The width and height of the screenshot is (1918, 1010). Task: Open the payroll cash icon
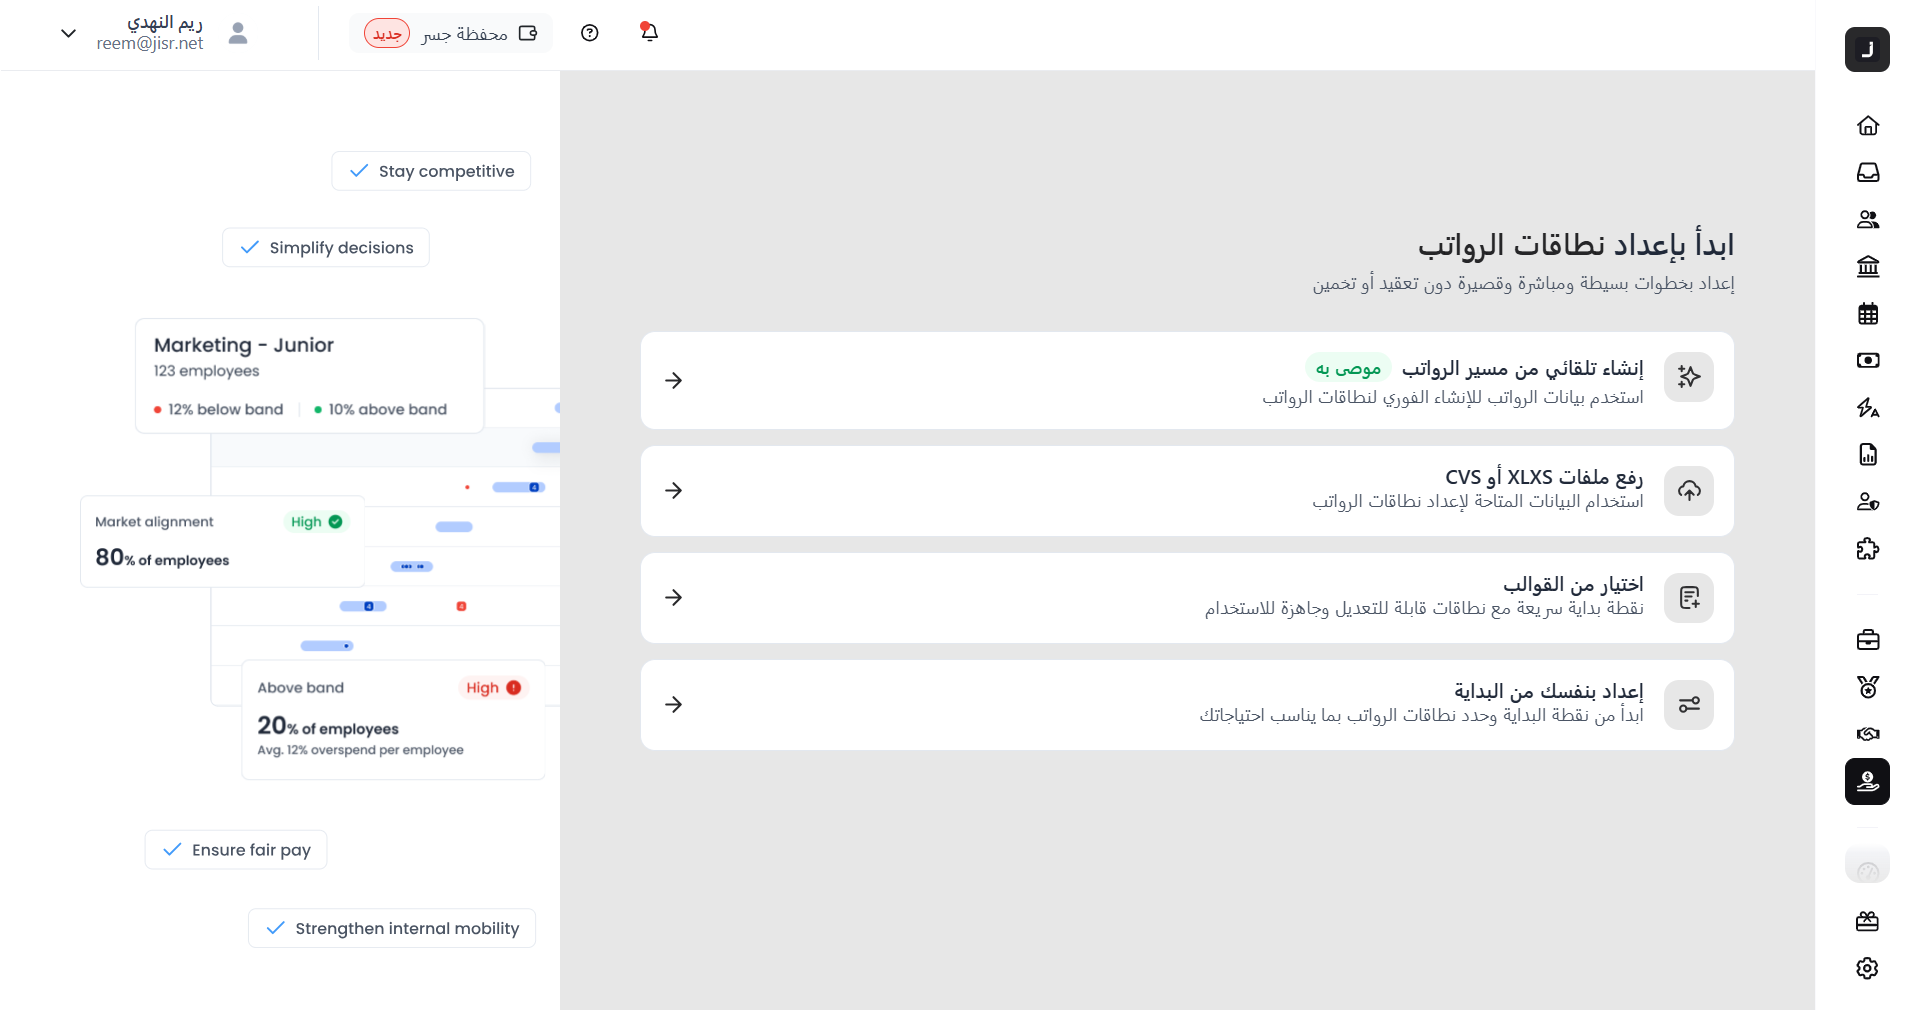[1867, 360]
